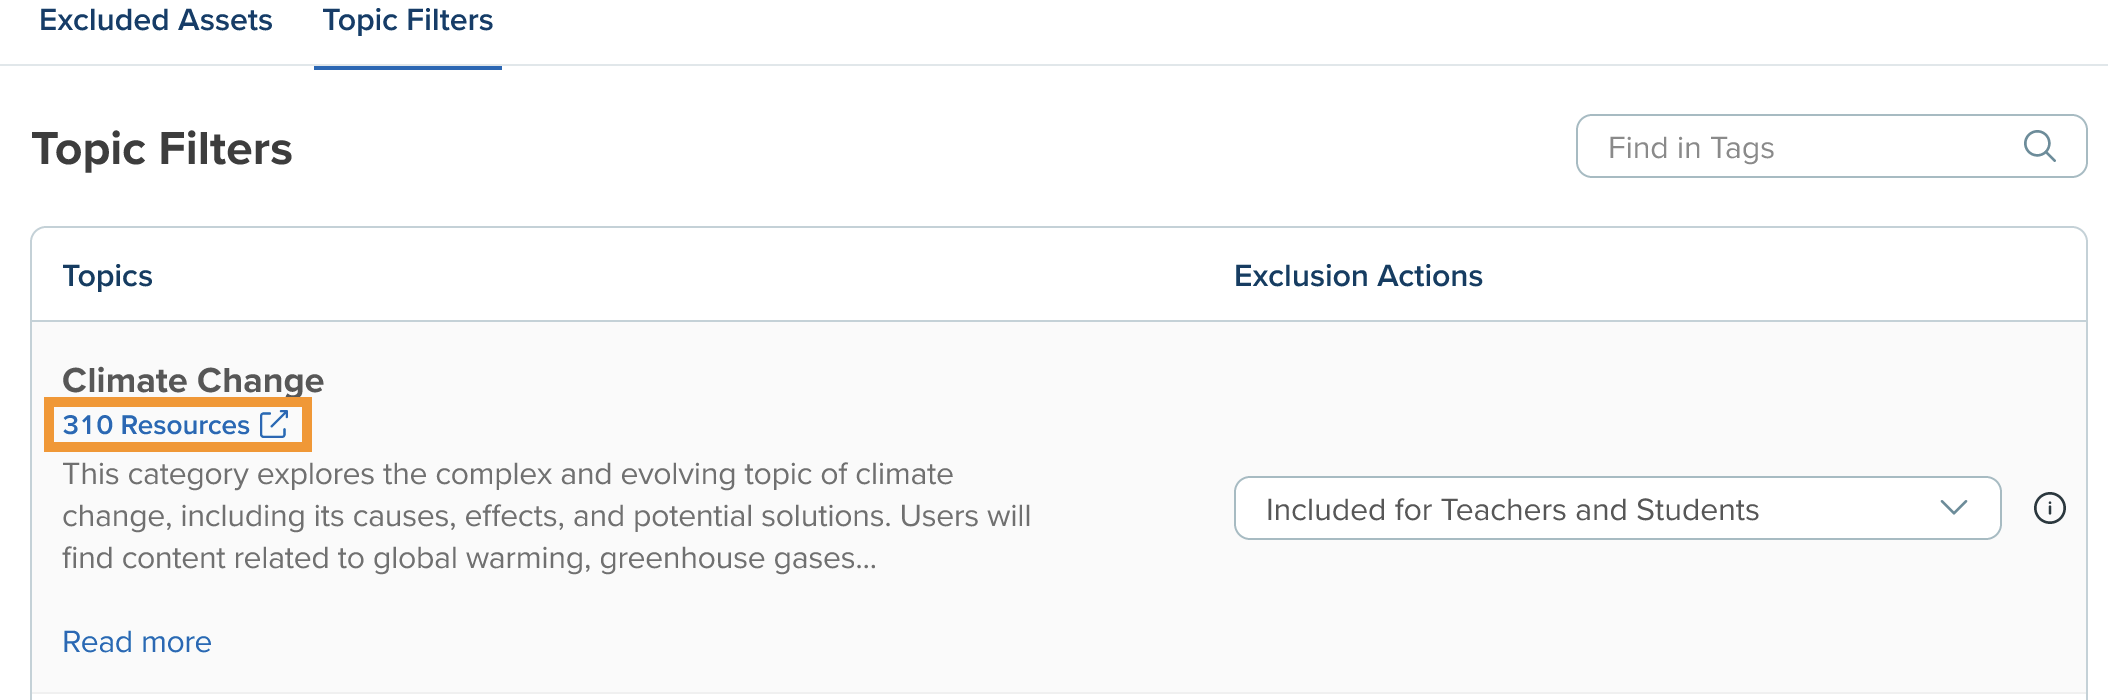Image resolution: width=2108 pixels, height=700 pixels.
Task: Click the blue underline beneath Topic Filters tab
Action: coord(407,67)
